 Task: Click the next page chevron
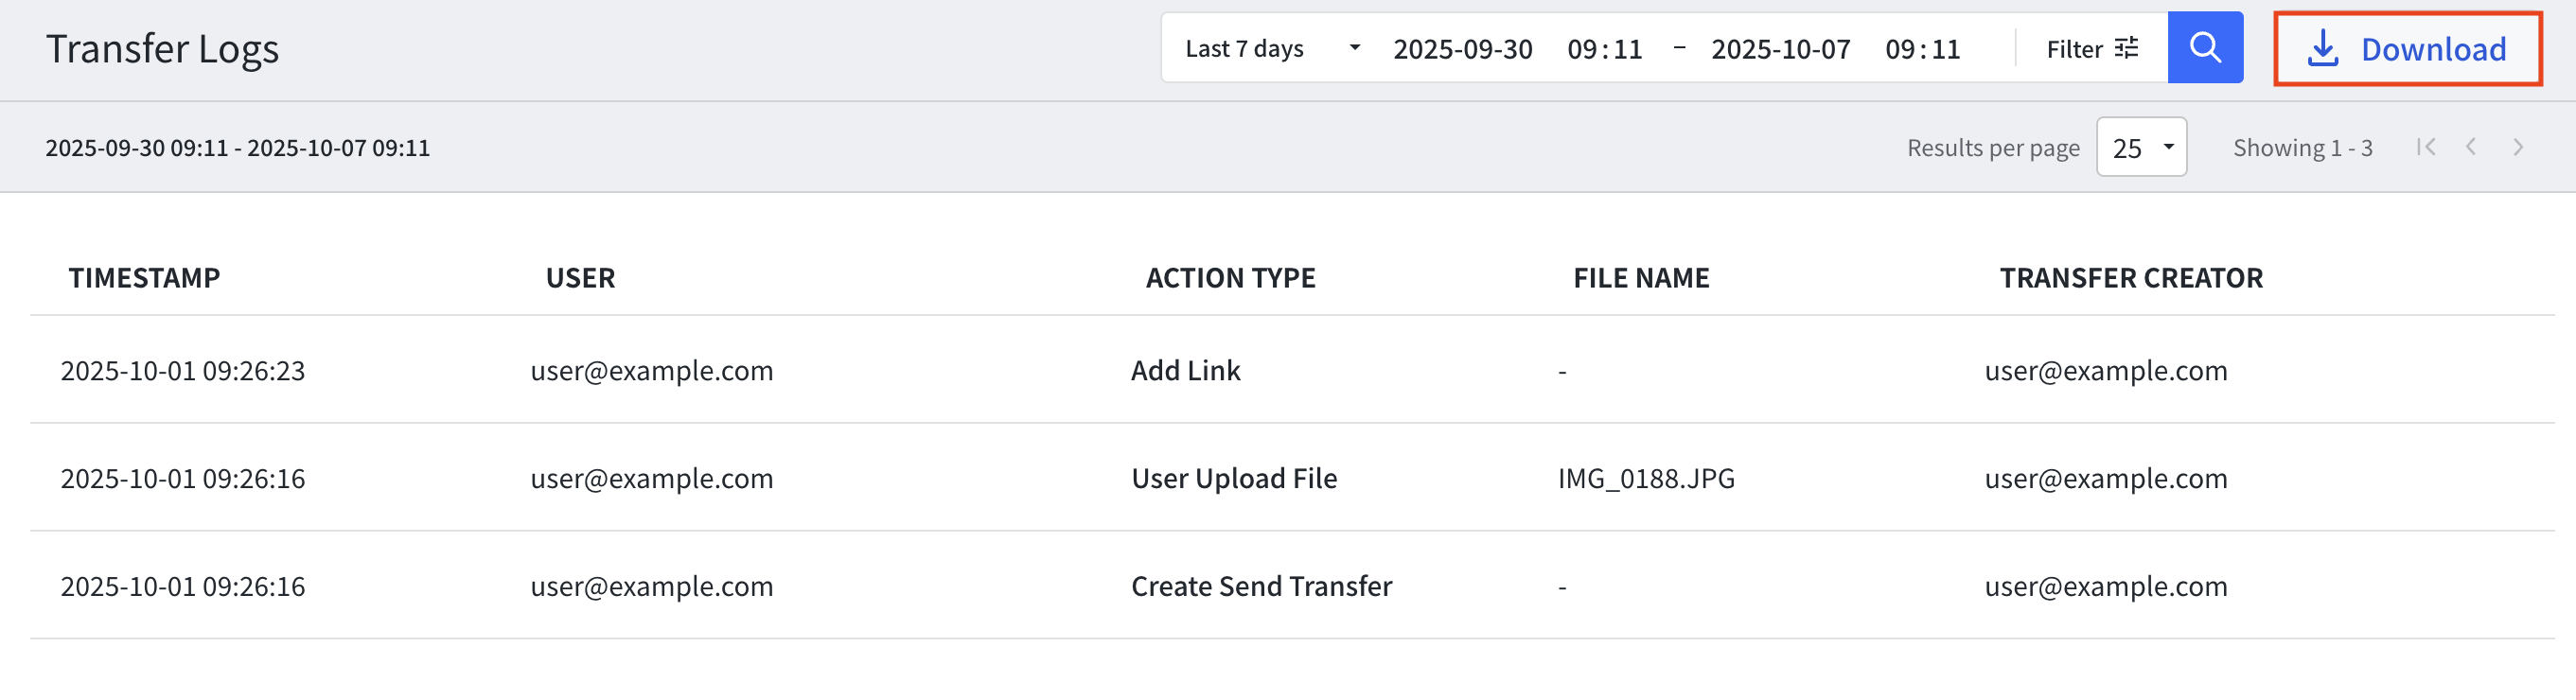[2518, 147]
